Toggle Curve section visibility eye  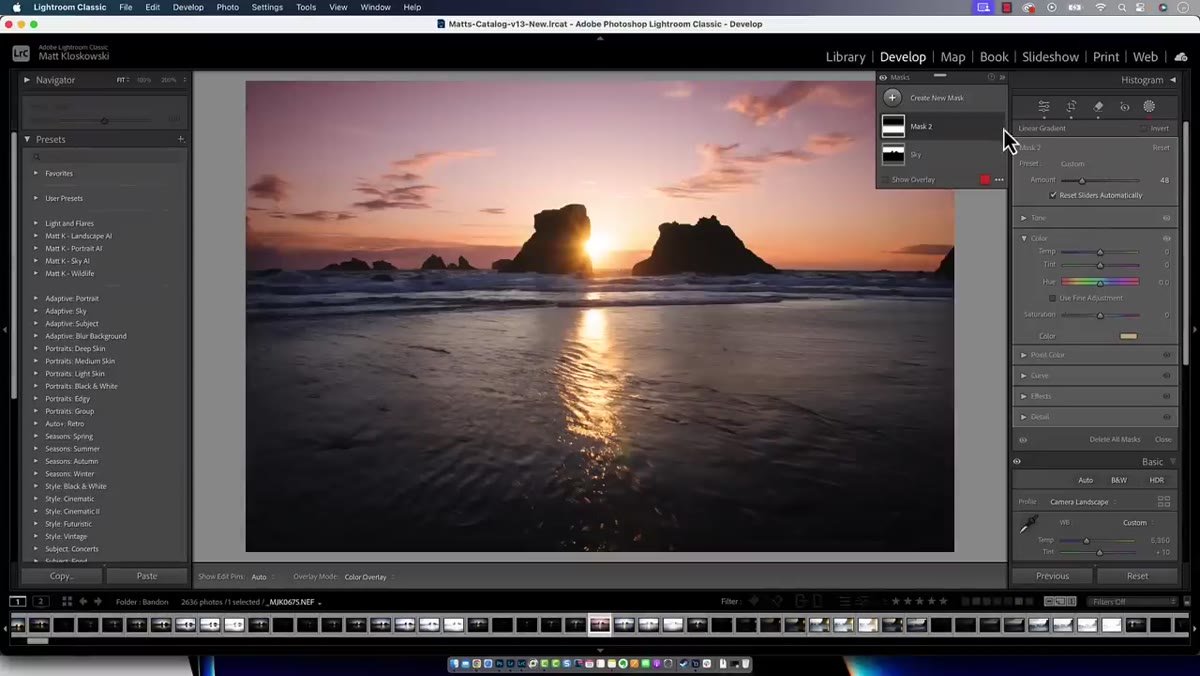pyautogui.click(x=1166, y=376)
